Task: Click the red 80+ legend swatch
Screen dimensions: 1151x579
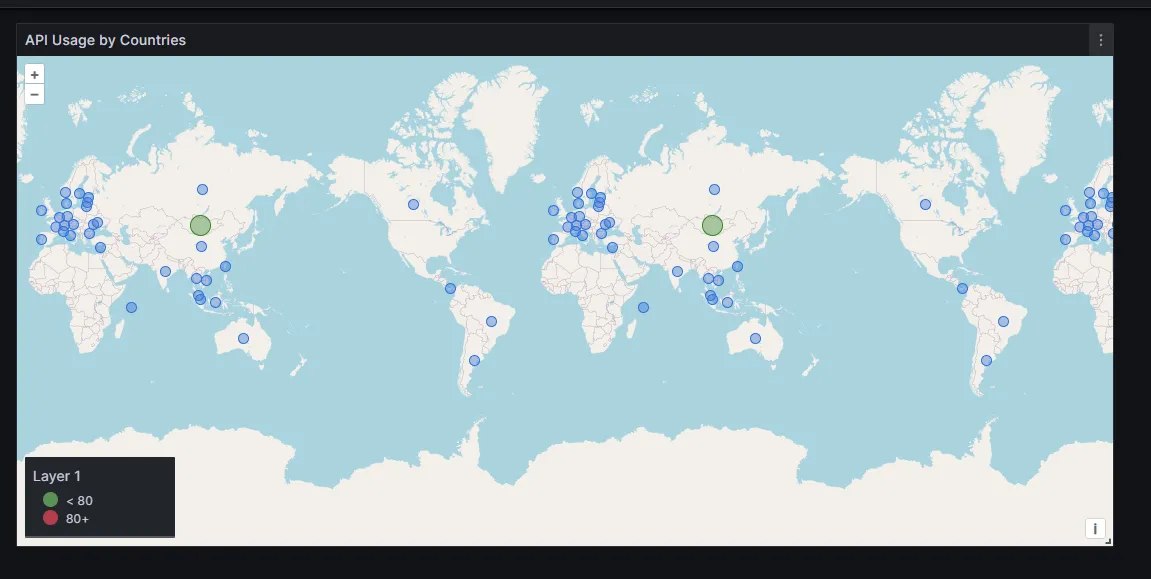Action: (x=48, y=518)
